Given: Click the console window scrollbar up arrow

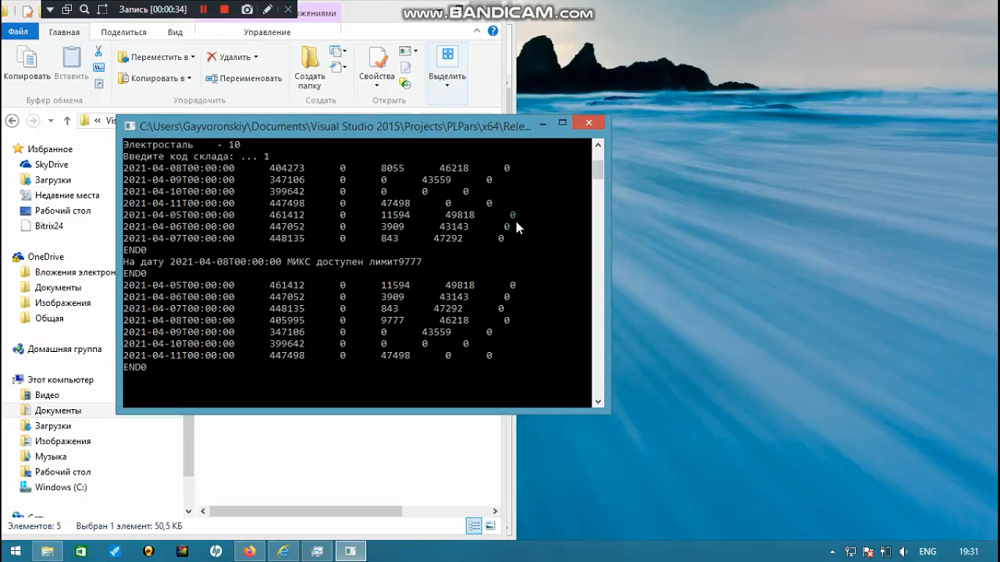Looking at the screenshot, I should (x=598, y=145).
